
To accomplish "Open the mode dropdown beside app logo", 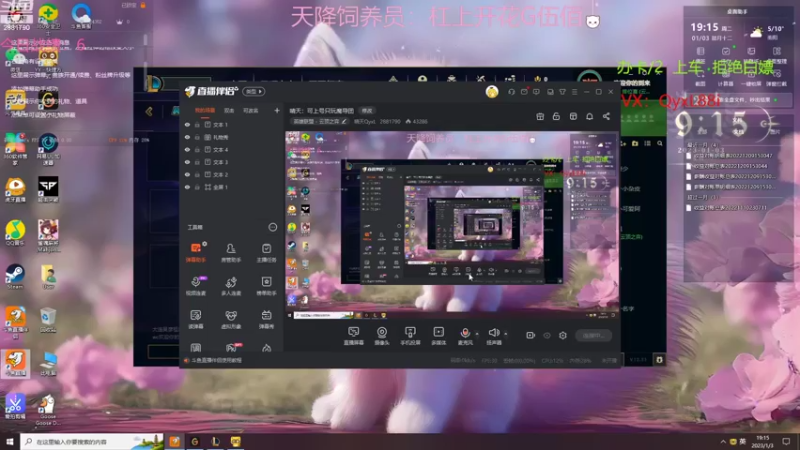I will [254, 91].
